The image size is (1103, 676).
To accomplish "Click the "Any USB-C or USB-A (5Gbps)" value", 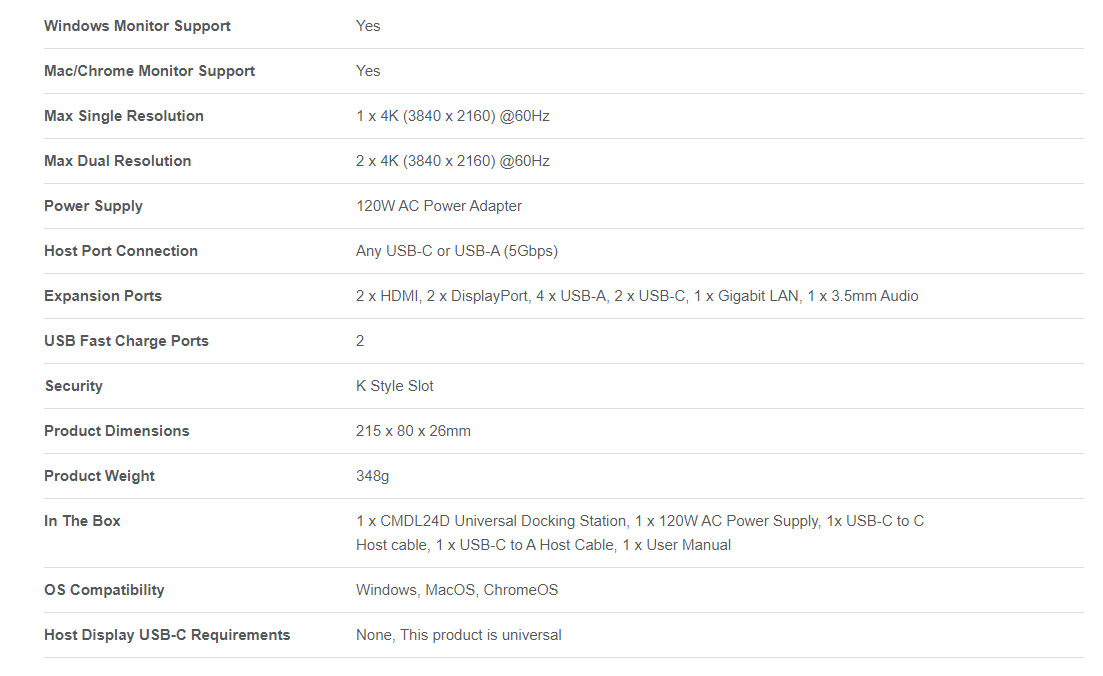I will [456, 251].
